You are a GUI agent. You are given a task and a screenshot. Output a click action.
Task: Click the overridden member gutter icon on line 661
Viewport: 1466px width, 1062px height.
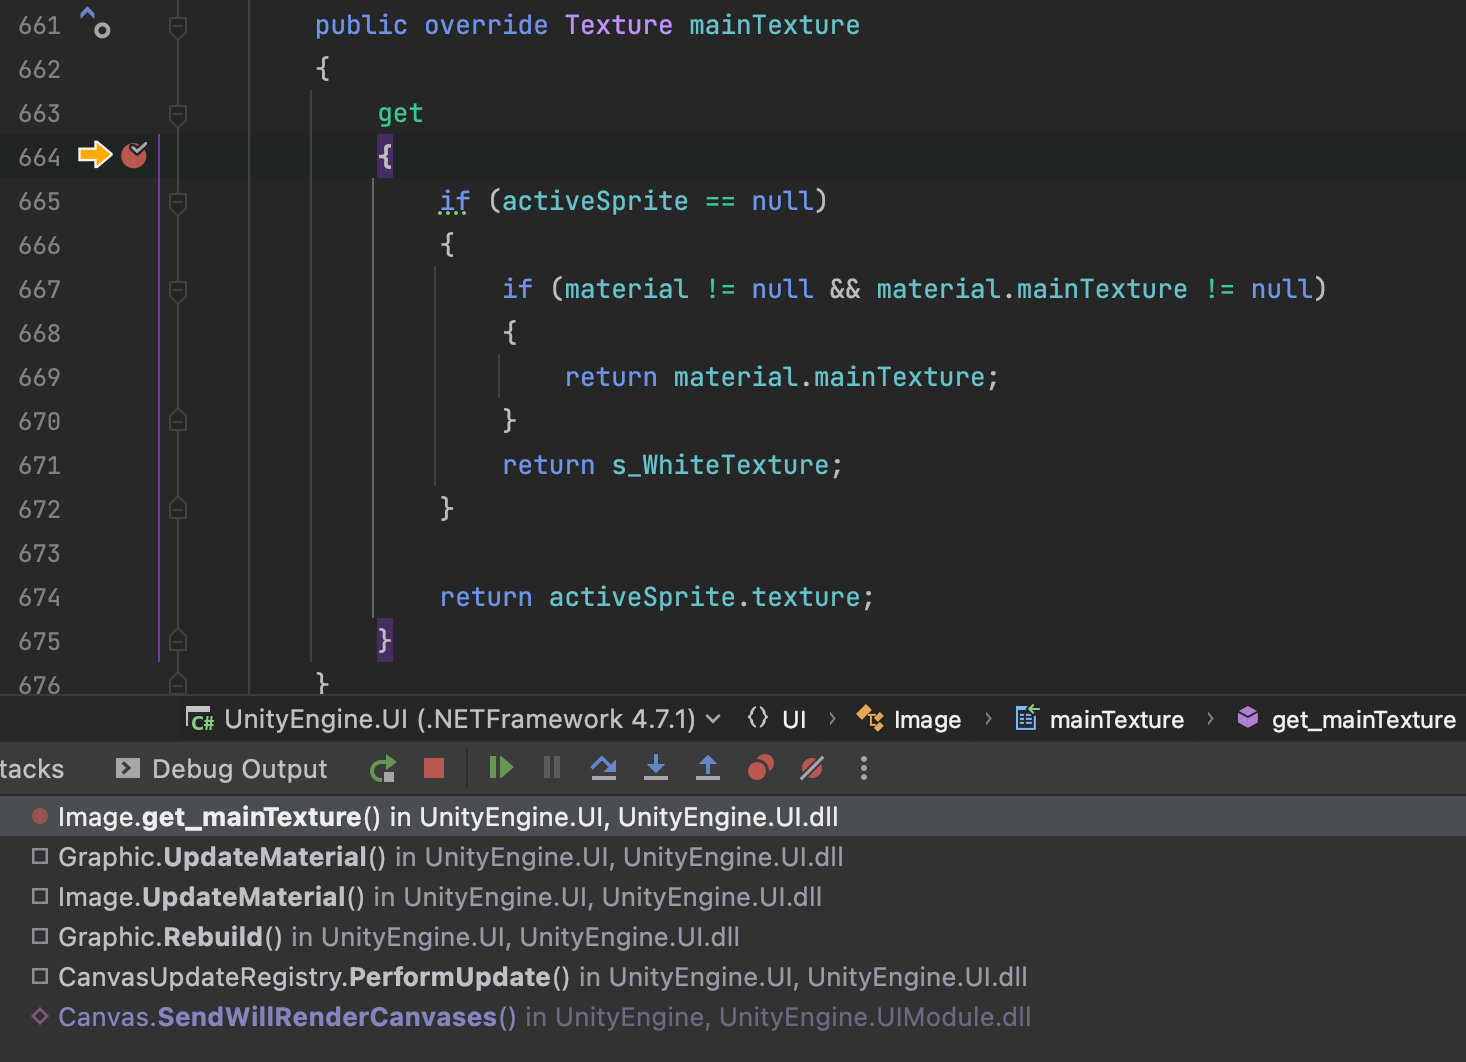(95, 22)
